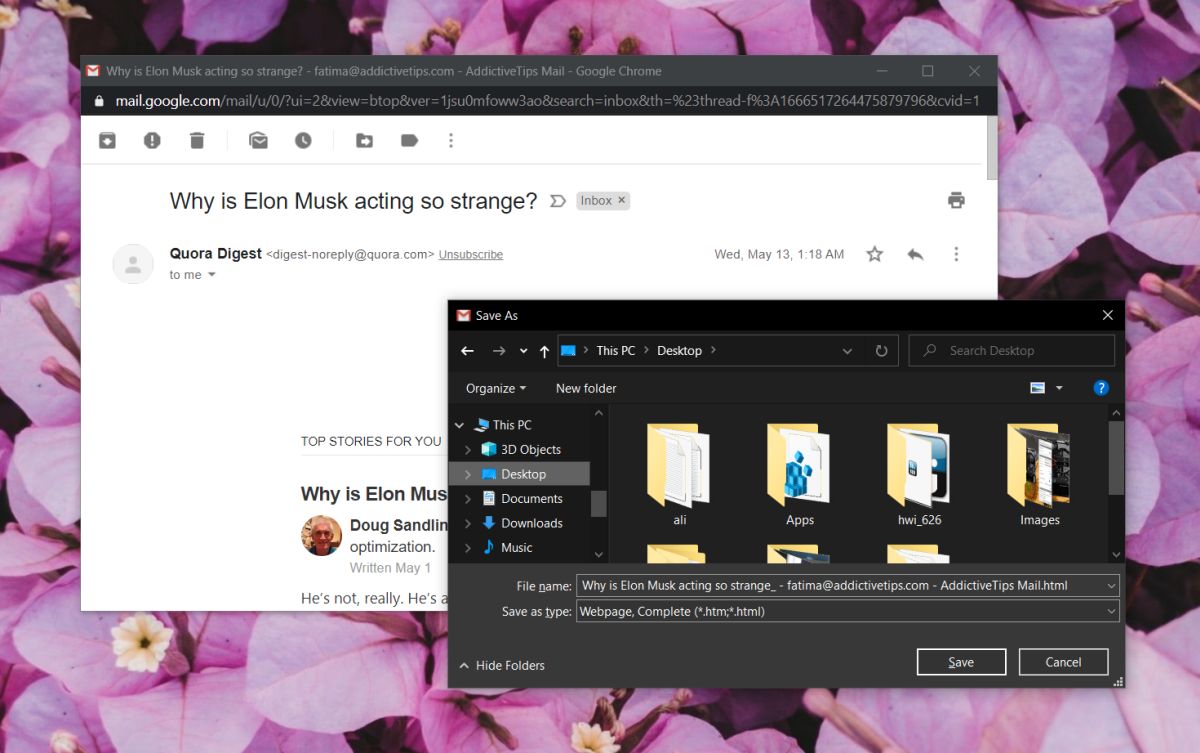Create a New folder
The image size is (1200, 753).
click(x=586, y=388)
